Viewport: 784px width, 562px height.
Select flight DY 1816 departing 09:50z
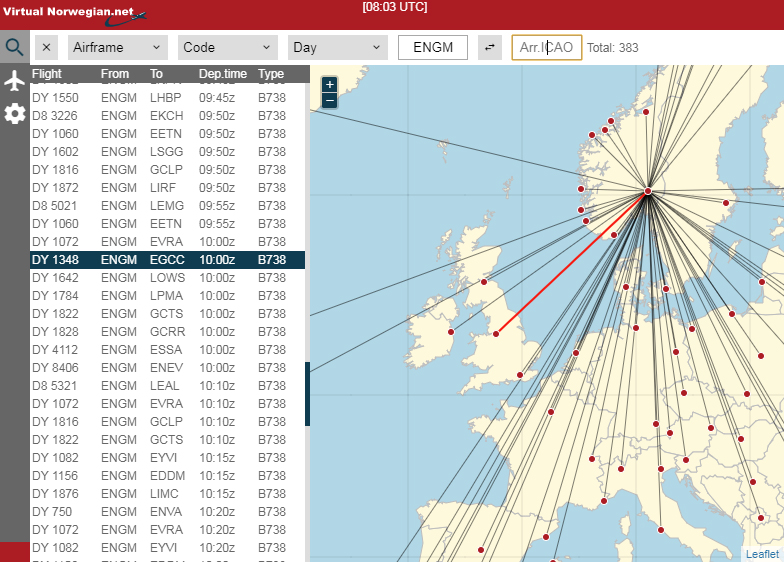(168, 170)
